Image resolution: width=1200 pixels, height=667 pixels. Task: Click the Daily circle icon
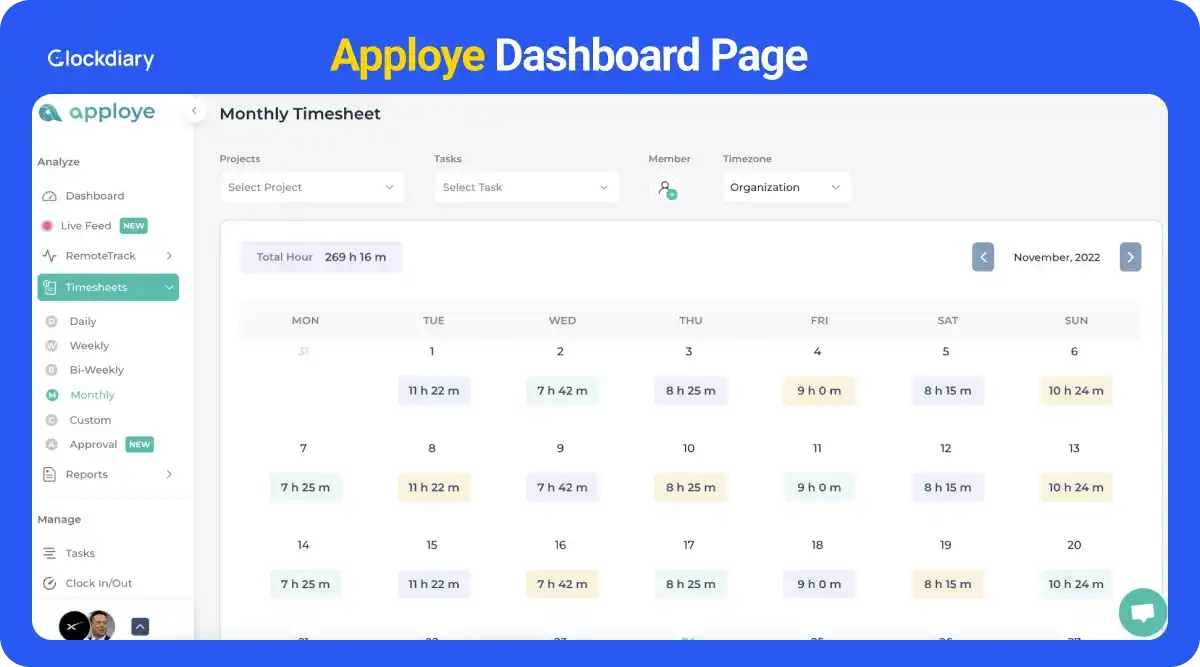coord(52,321)
